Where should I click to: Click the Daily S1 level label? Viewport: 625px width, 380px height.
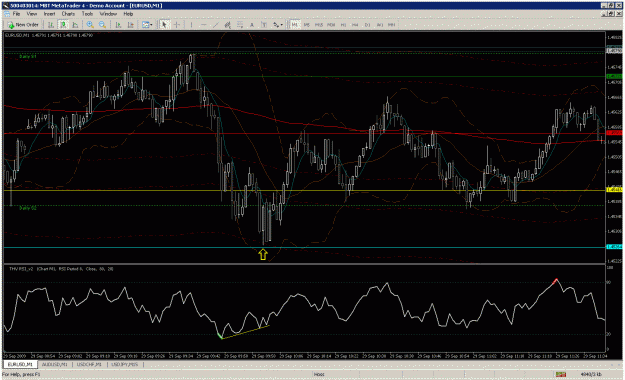[x=28, y=57]
